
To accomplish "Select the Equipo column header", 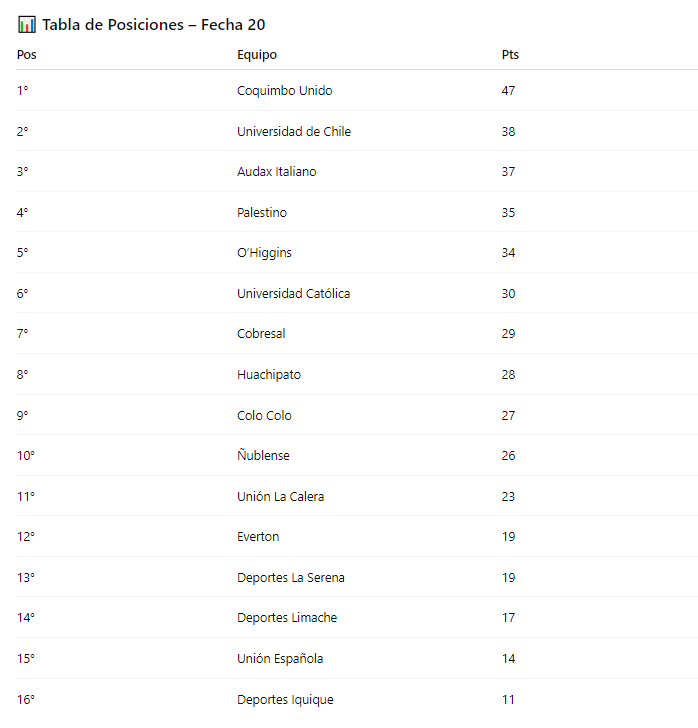I will 257,55.
